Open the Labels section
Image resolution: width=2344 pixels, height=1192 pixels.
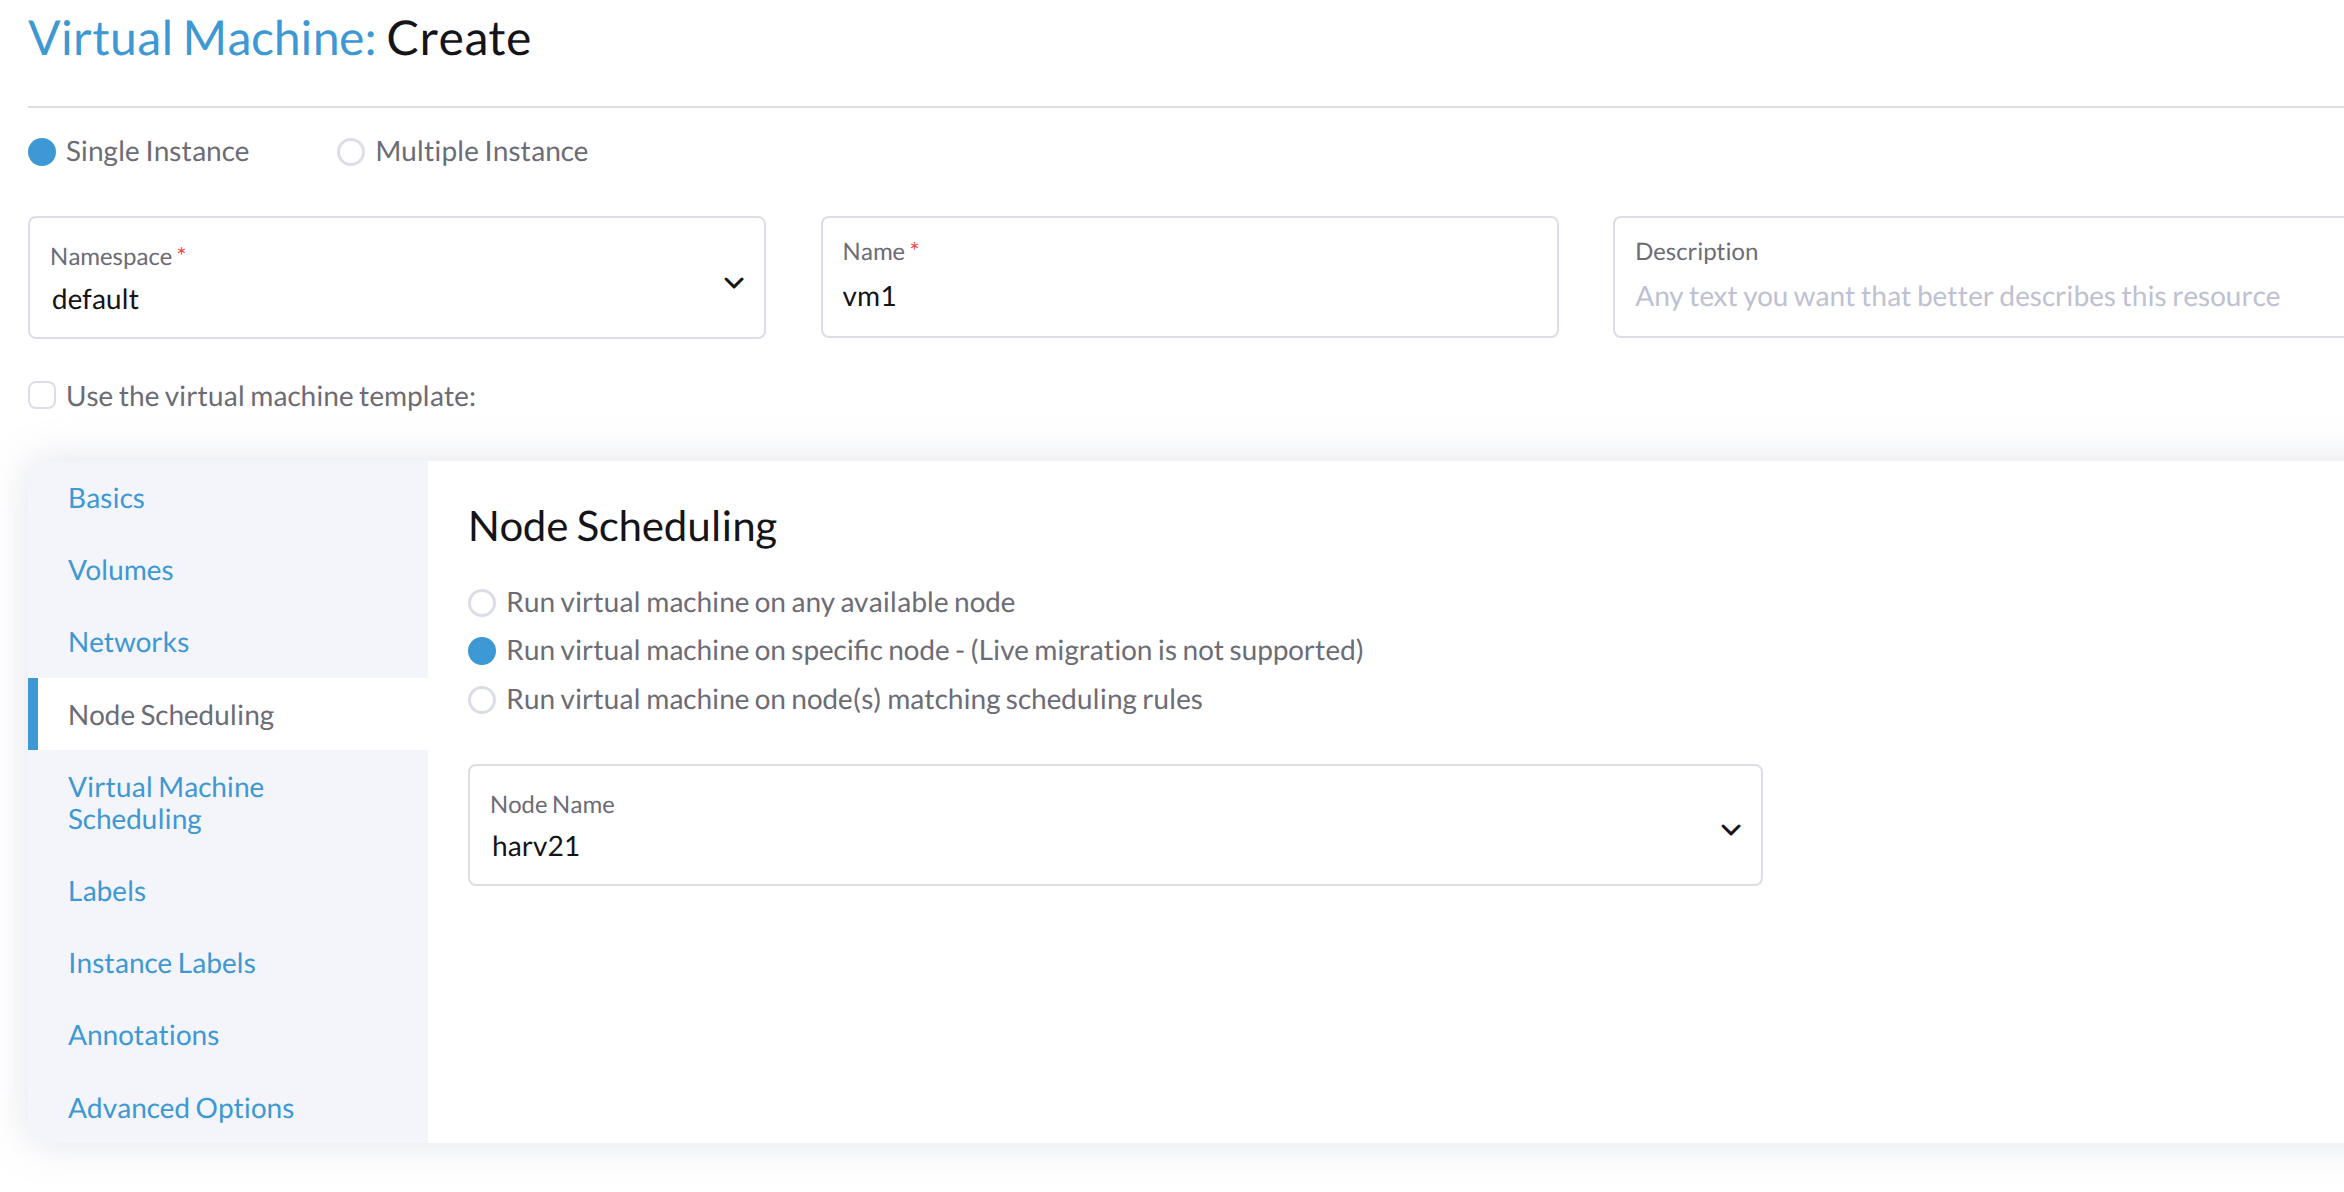tap(106, 890)
